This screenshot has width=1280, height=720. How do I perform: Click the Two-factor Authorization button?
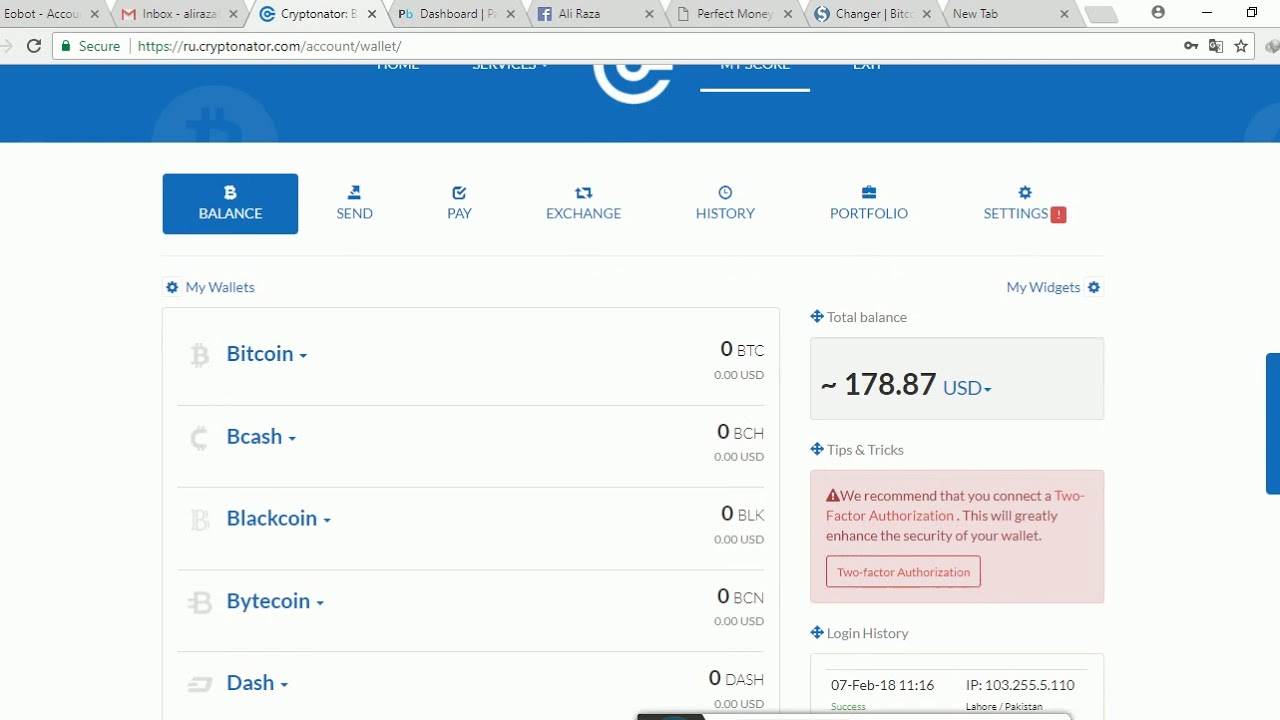(903, 572)
